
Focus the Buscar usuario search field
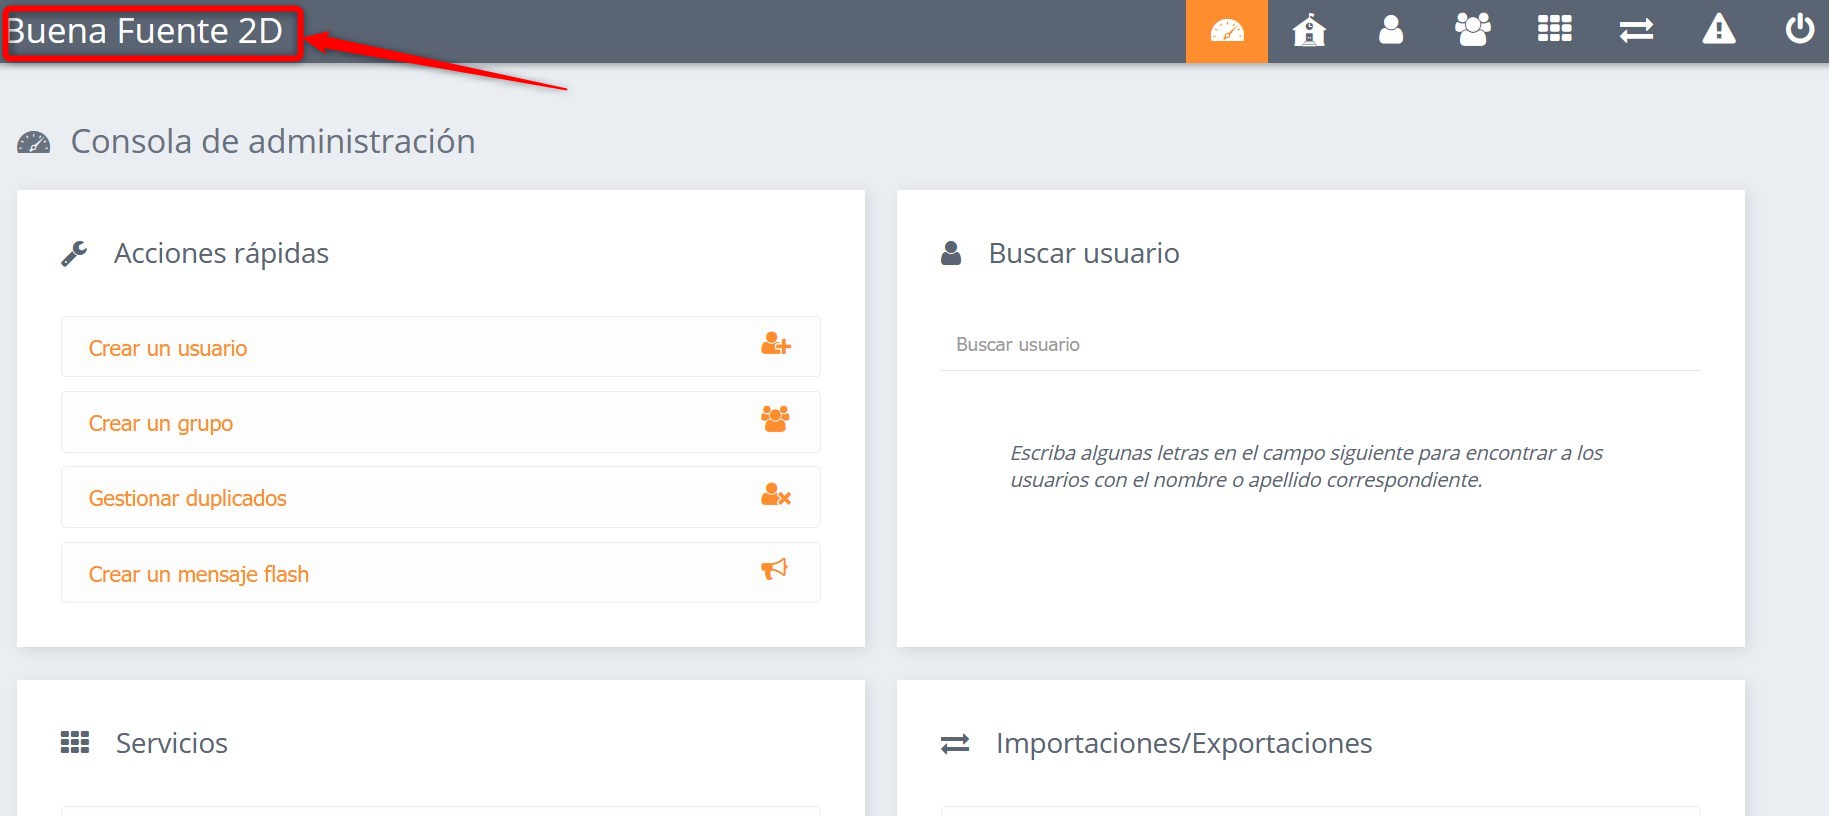1320,345
